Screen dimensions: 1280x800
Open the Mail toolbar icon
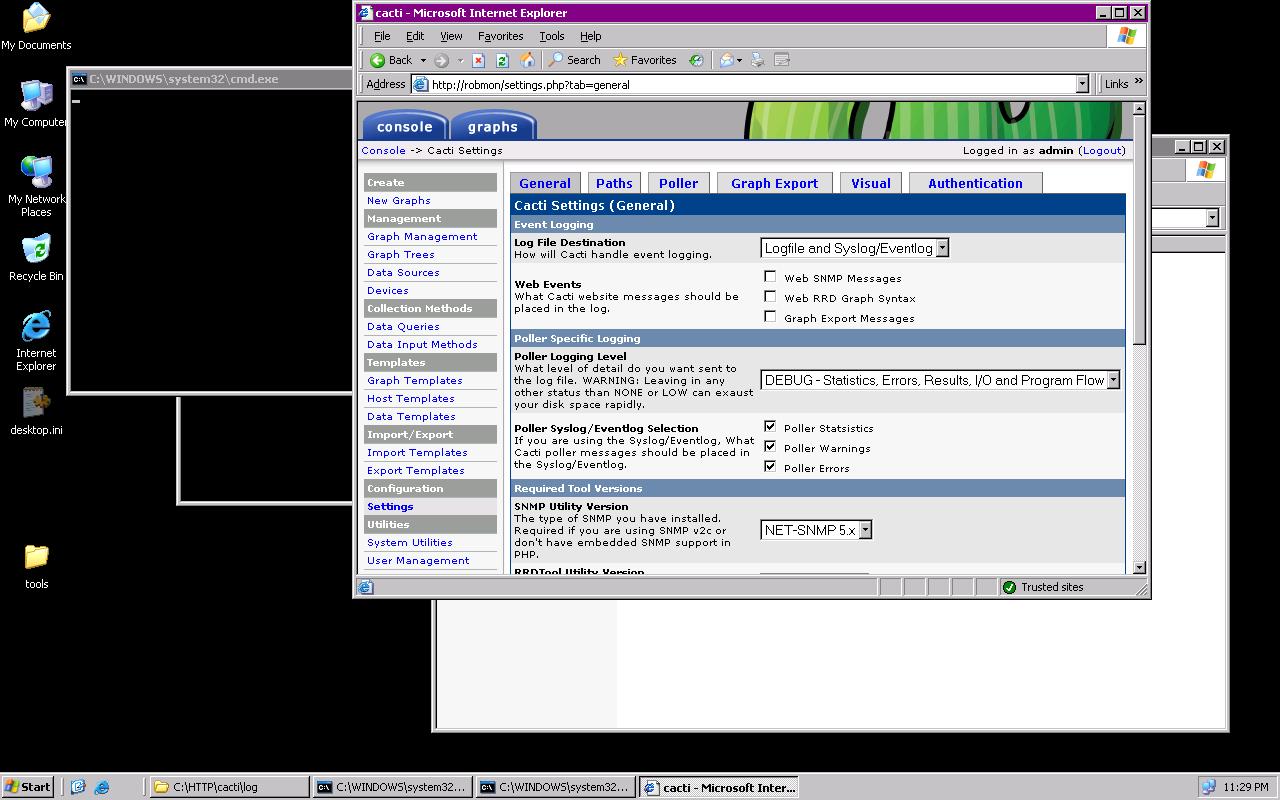tap(727, 60)
